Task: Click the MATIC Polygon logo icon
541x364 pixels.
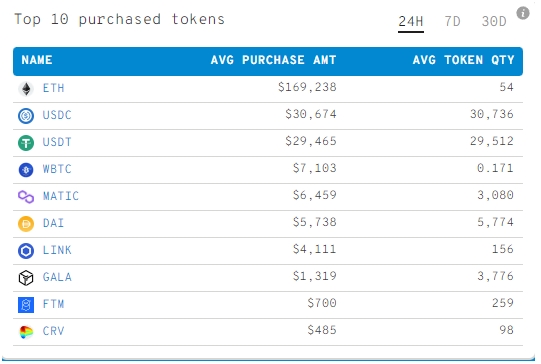Action: (x=26, y=197)
